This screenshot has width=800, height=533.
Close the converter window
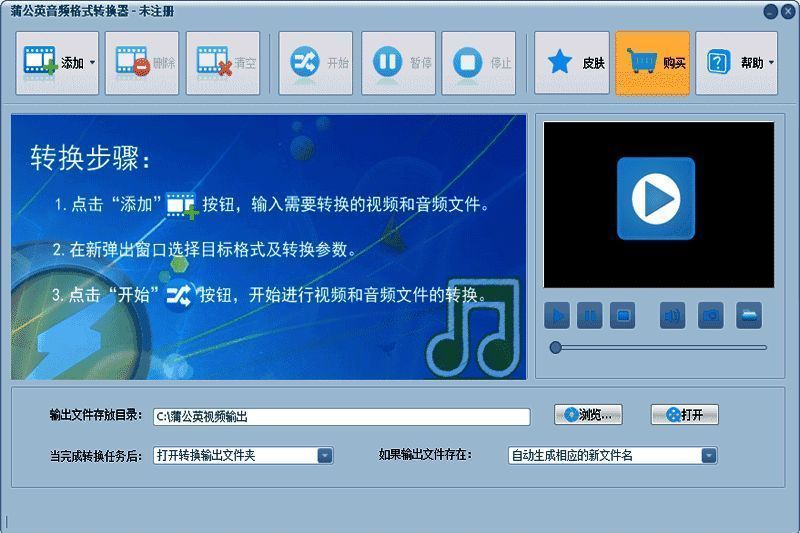tap(788, 12)
